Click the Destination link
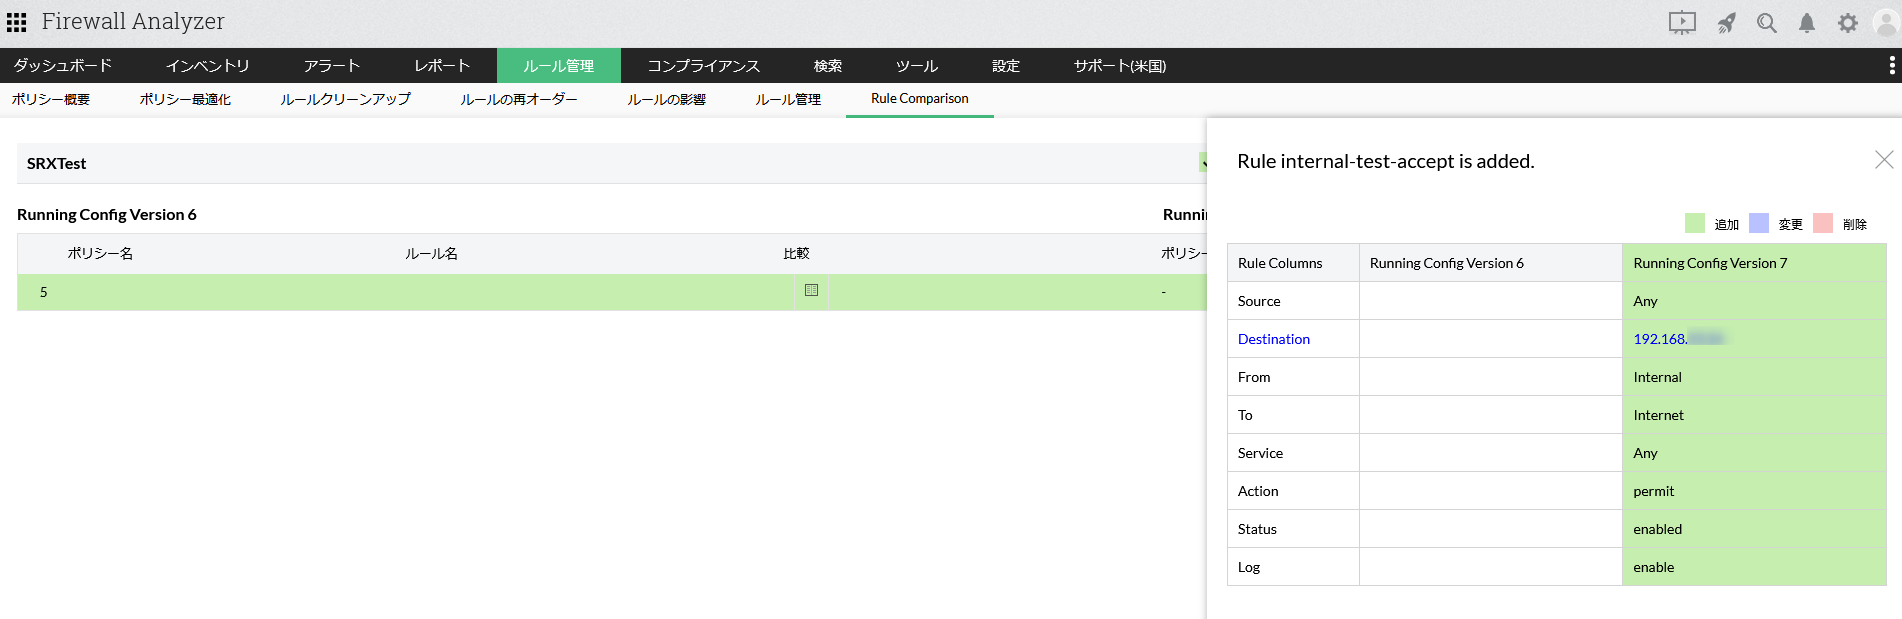The width and height of the screenshot is (1902, 619). [x=1273, y=339]
